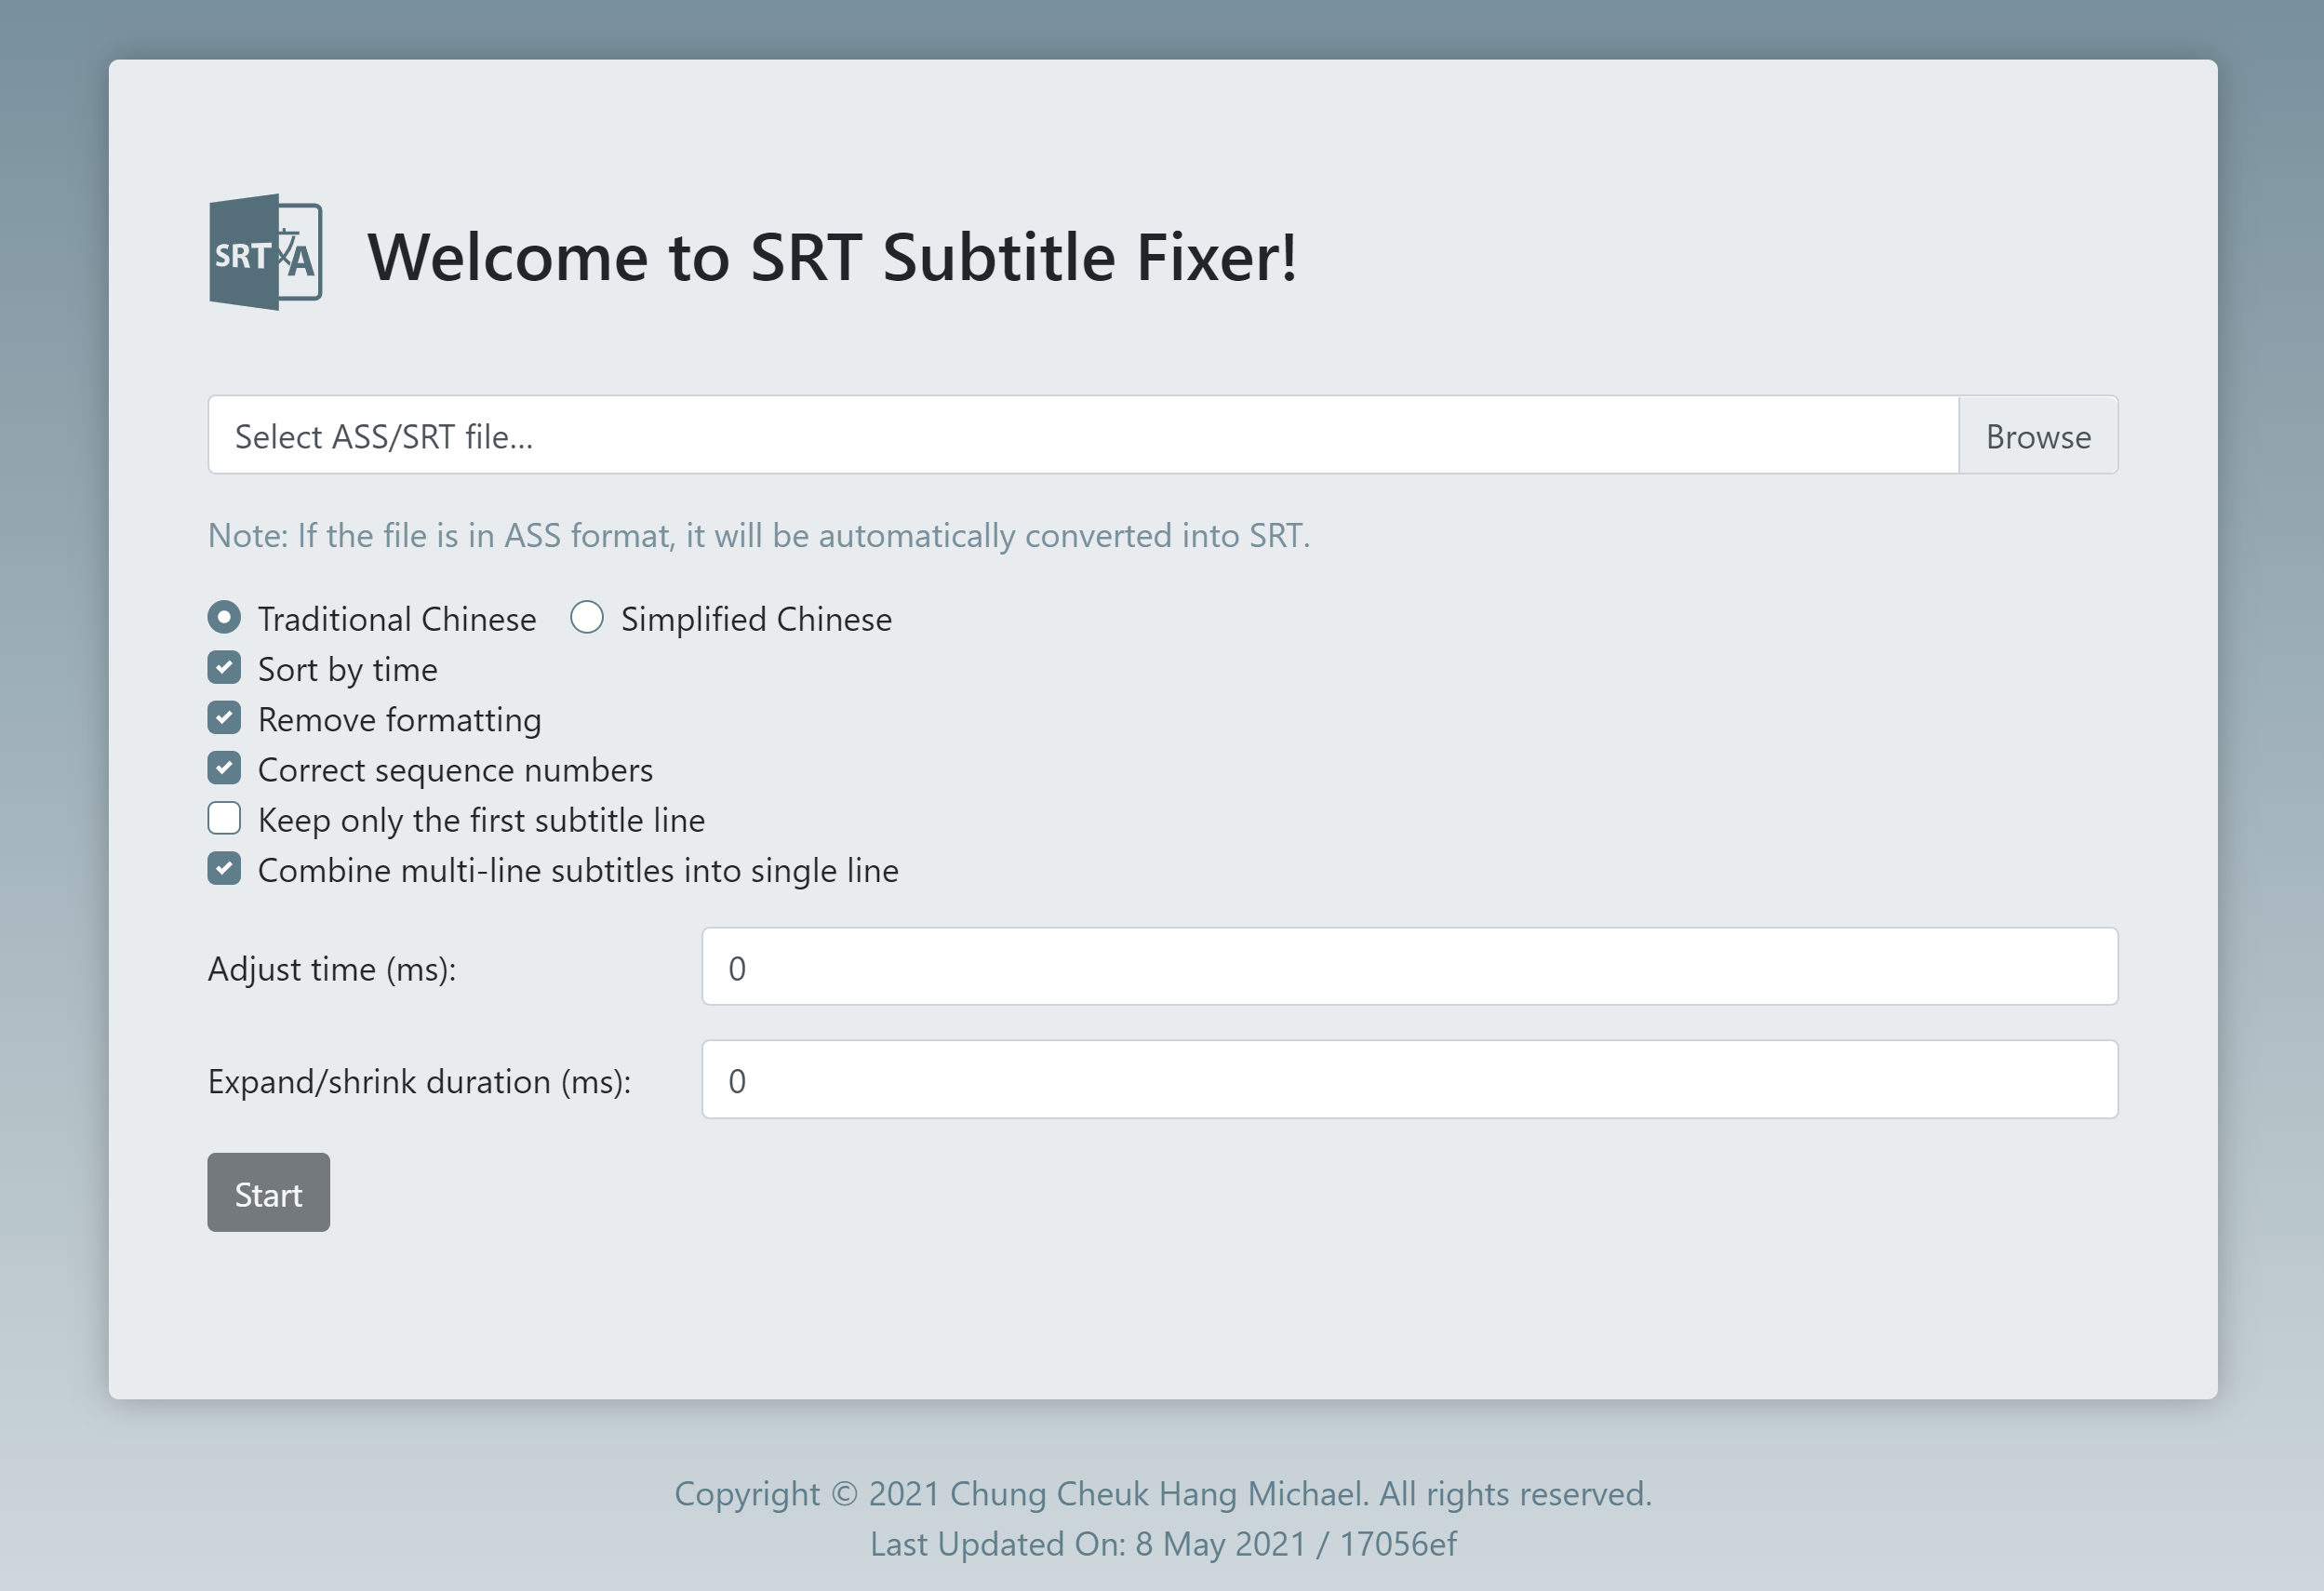Viewport: 2324px width, 1591px height.
Task: Click the Browse button for file selection
Action: click(2038, 435)
